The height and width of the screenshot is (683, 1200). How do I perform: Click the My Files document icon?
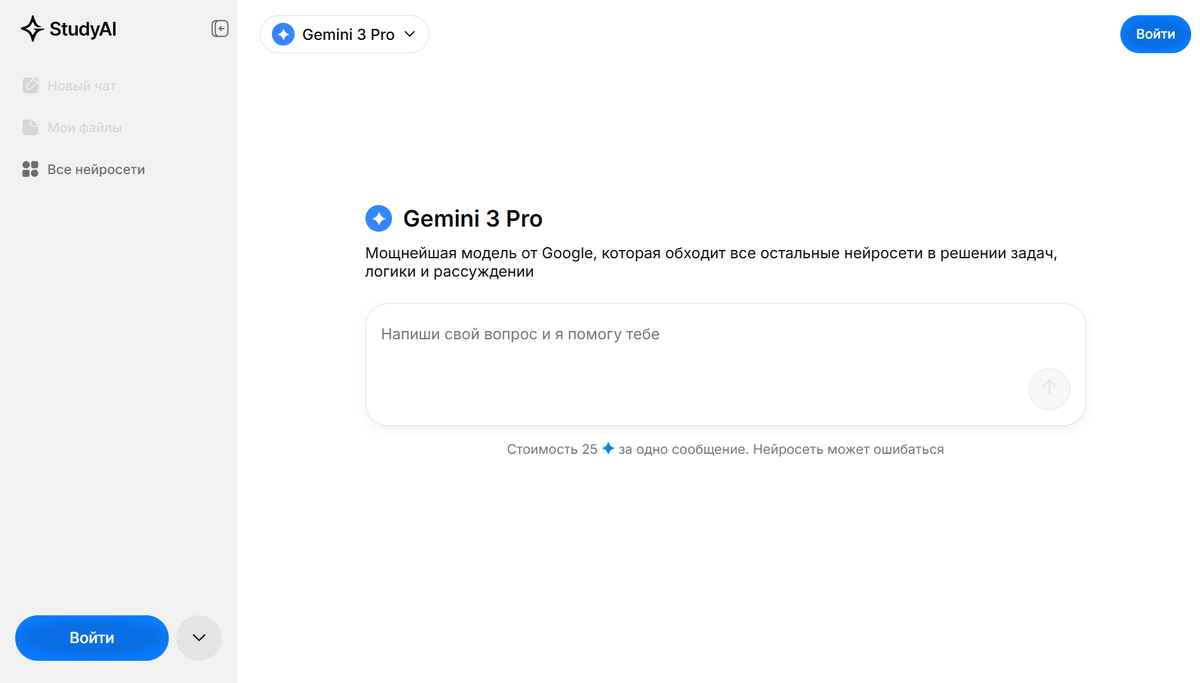30,128
